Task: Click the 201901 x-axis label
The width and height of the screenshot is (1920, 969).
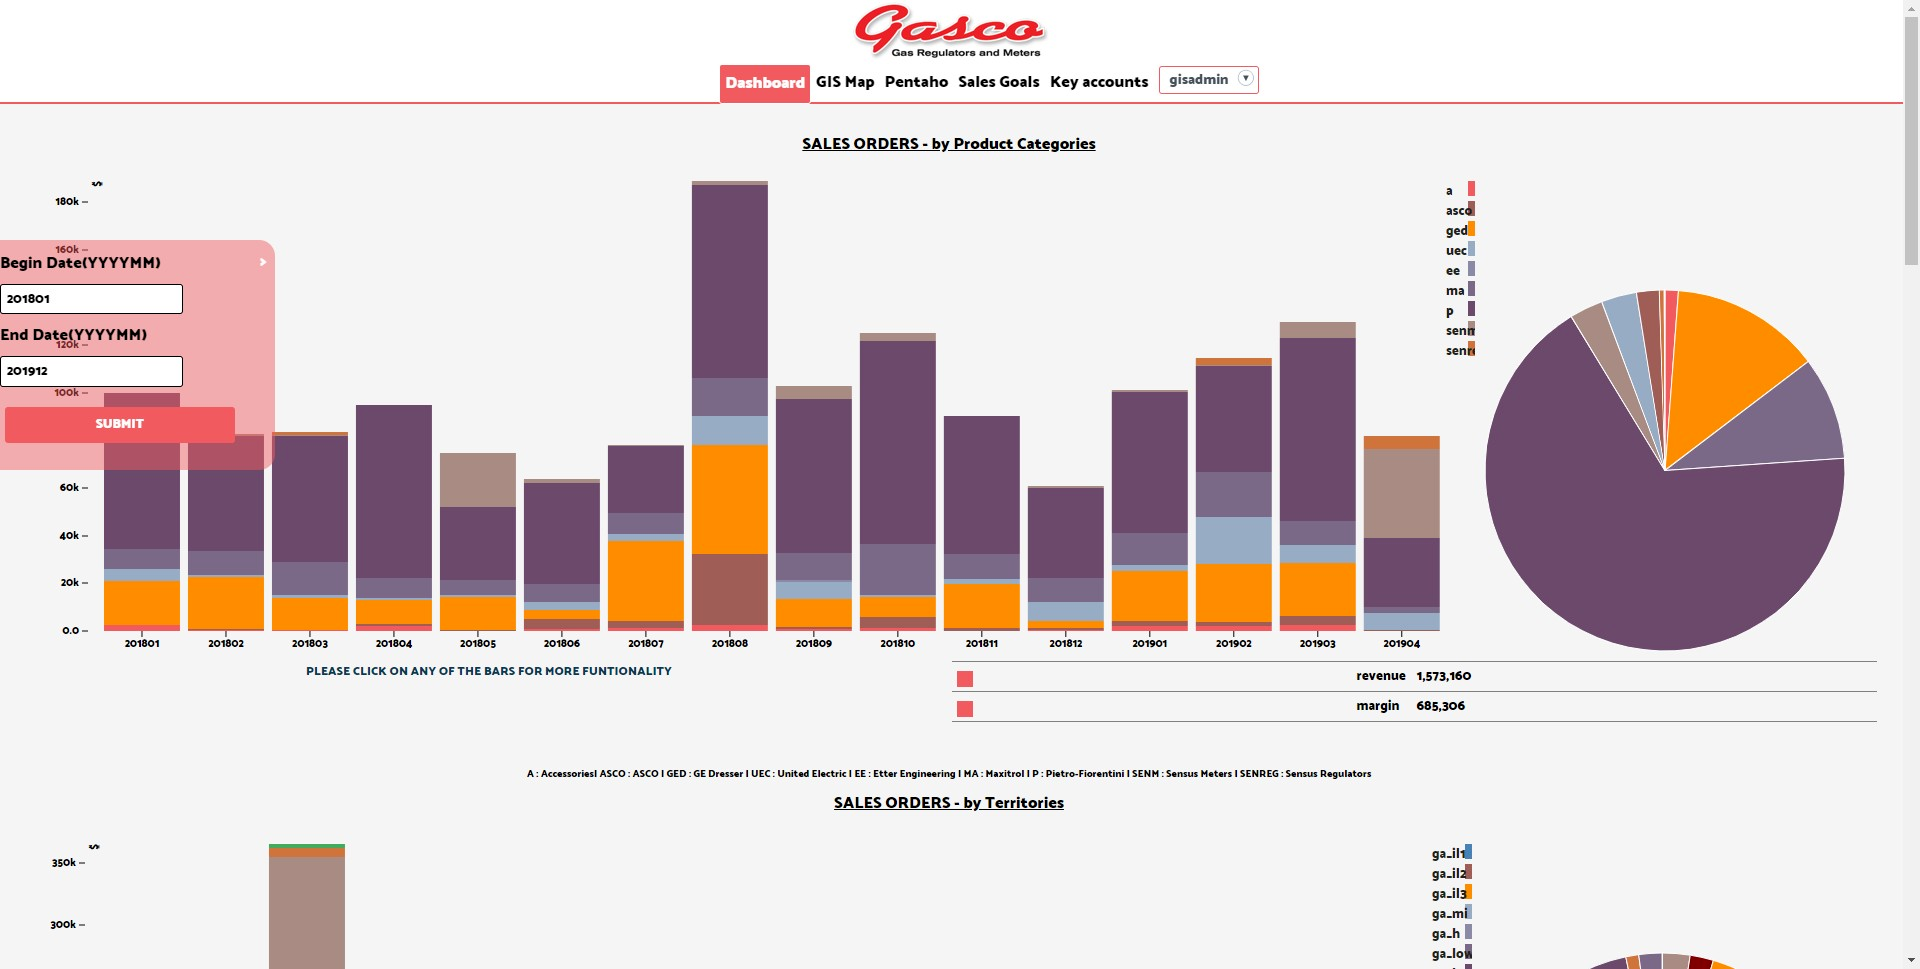Action: tap(1150, 644)
